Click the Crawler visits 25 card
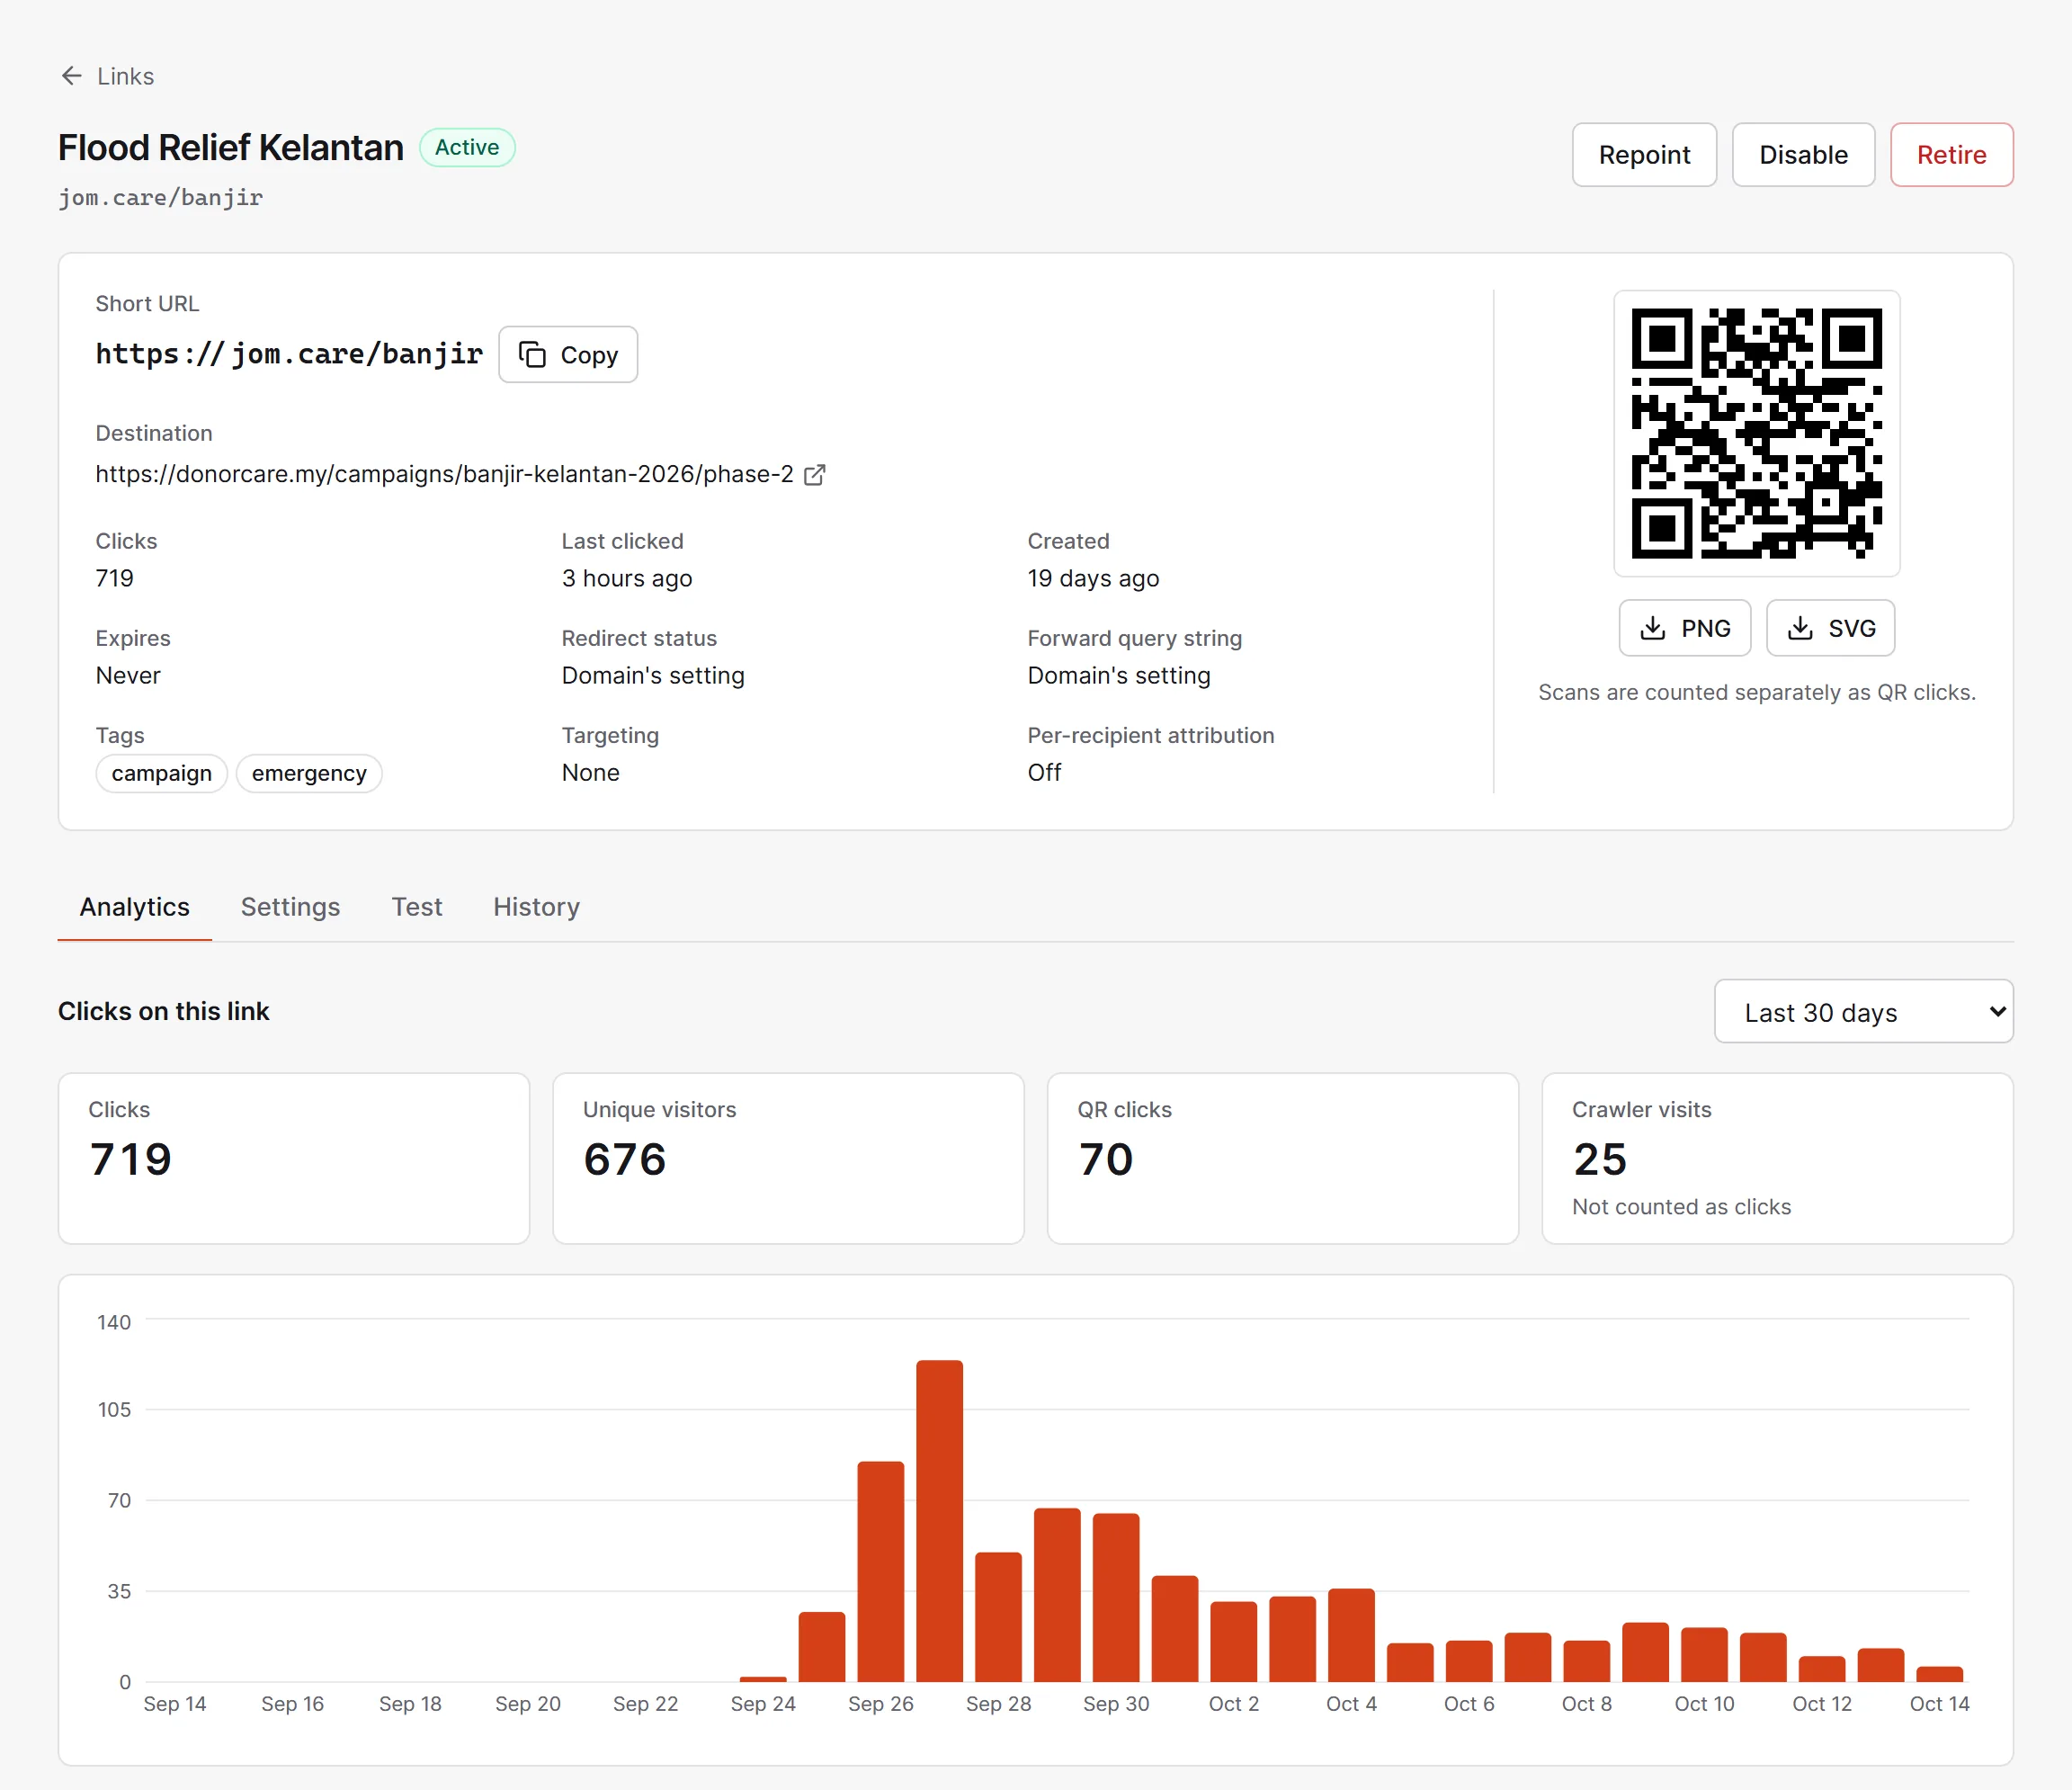Screen dimensions: 2072x1790 click(x=1777, y=1158)
